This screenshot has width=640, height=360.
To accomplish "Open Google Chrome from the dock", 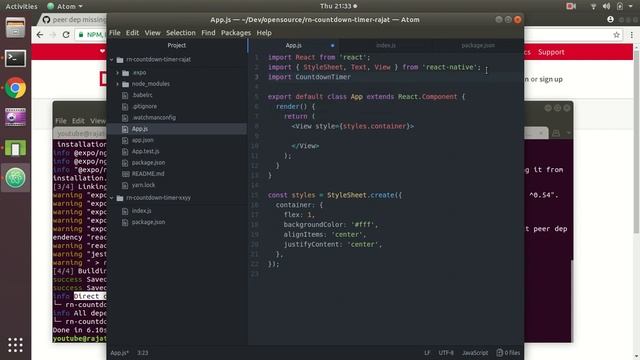I will tap(16, 88).
